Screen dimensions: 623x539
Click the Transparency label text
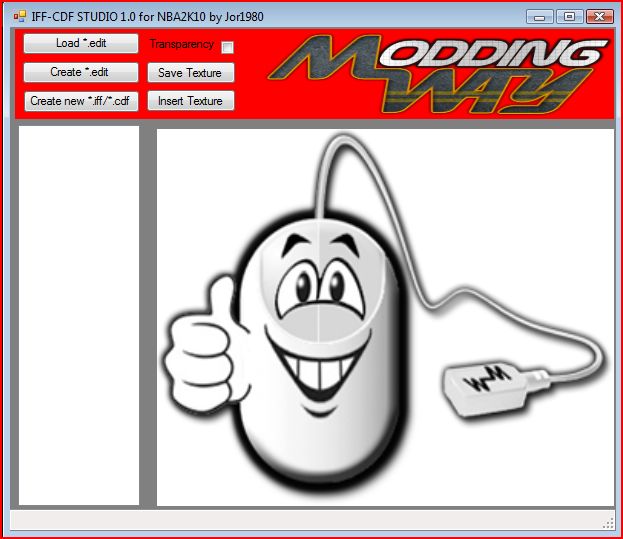181,45
